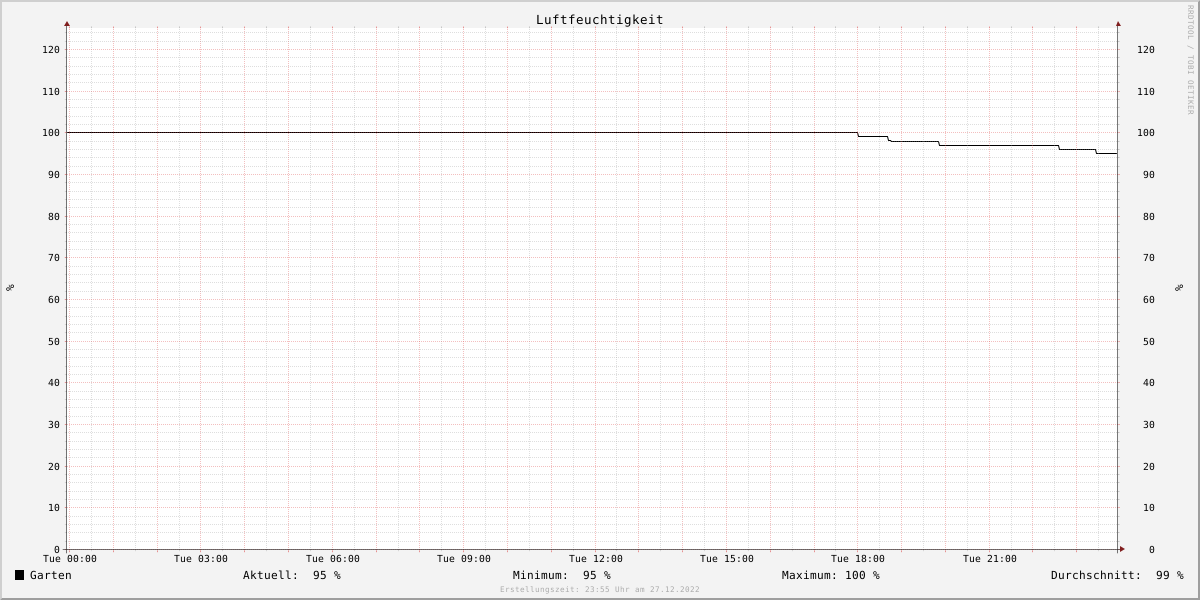Click the 100 label on the left axis
This screenshot has height=600, width=1200.
click(51, 133)
